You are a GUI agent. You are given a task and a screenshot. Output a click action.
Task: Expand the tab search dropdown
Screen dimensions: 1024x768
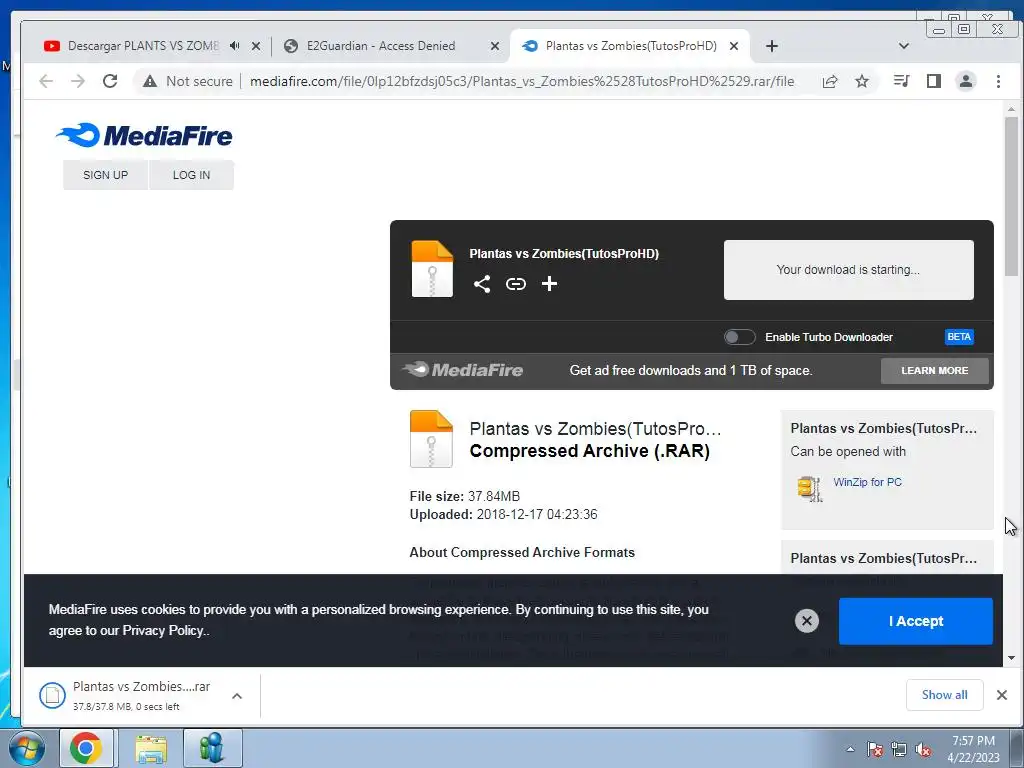pyautogui.click(x=904, y=46)
